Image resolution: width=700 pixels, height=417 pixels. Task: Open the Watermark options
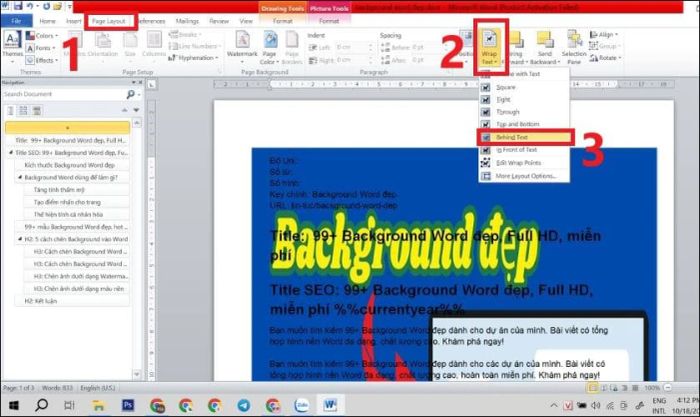[242, 45]
